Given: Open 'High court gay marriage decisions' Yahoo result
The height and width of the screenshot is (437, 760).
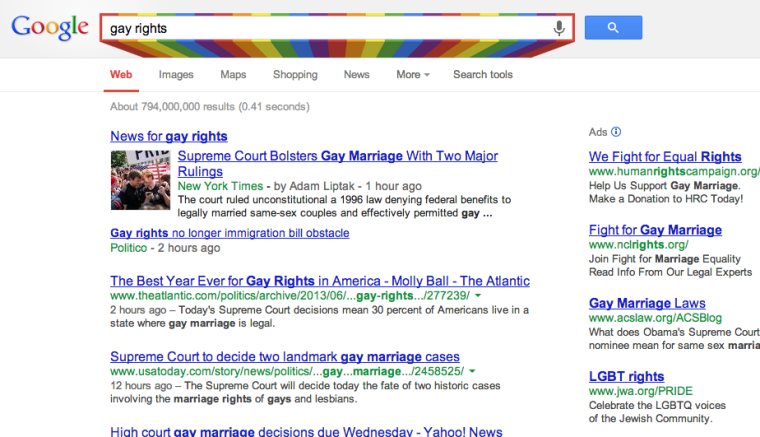Looking at the screenshot, I should pyautogui.click(x=306, y=431).
